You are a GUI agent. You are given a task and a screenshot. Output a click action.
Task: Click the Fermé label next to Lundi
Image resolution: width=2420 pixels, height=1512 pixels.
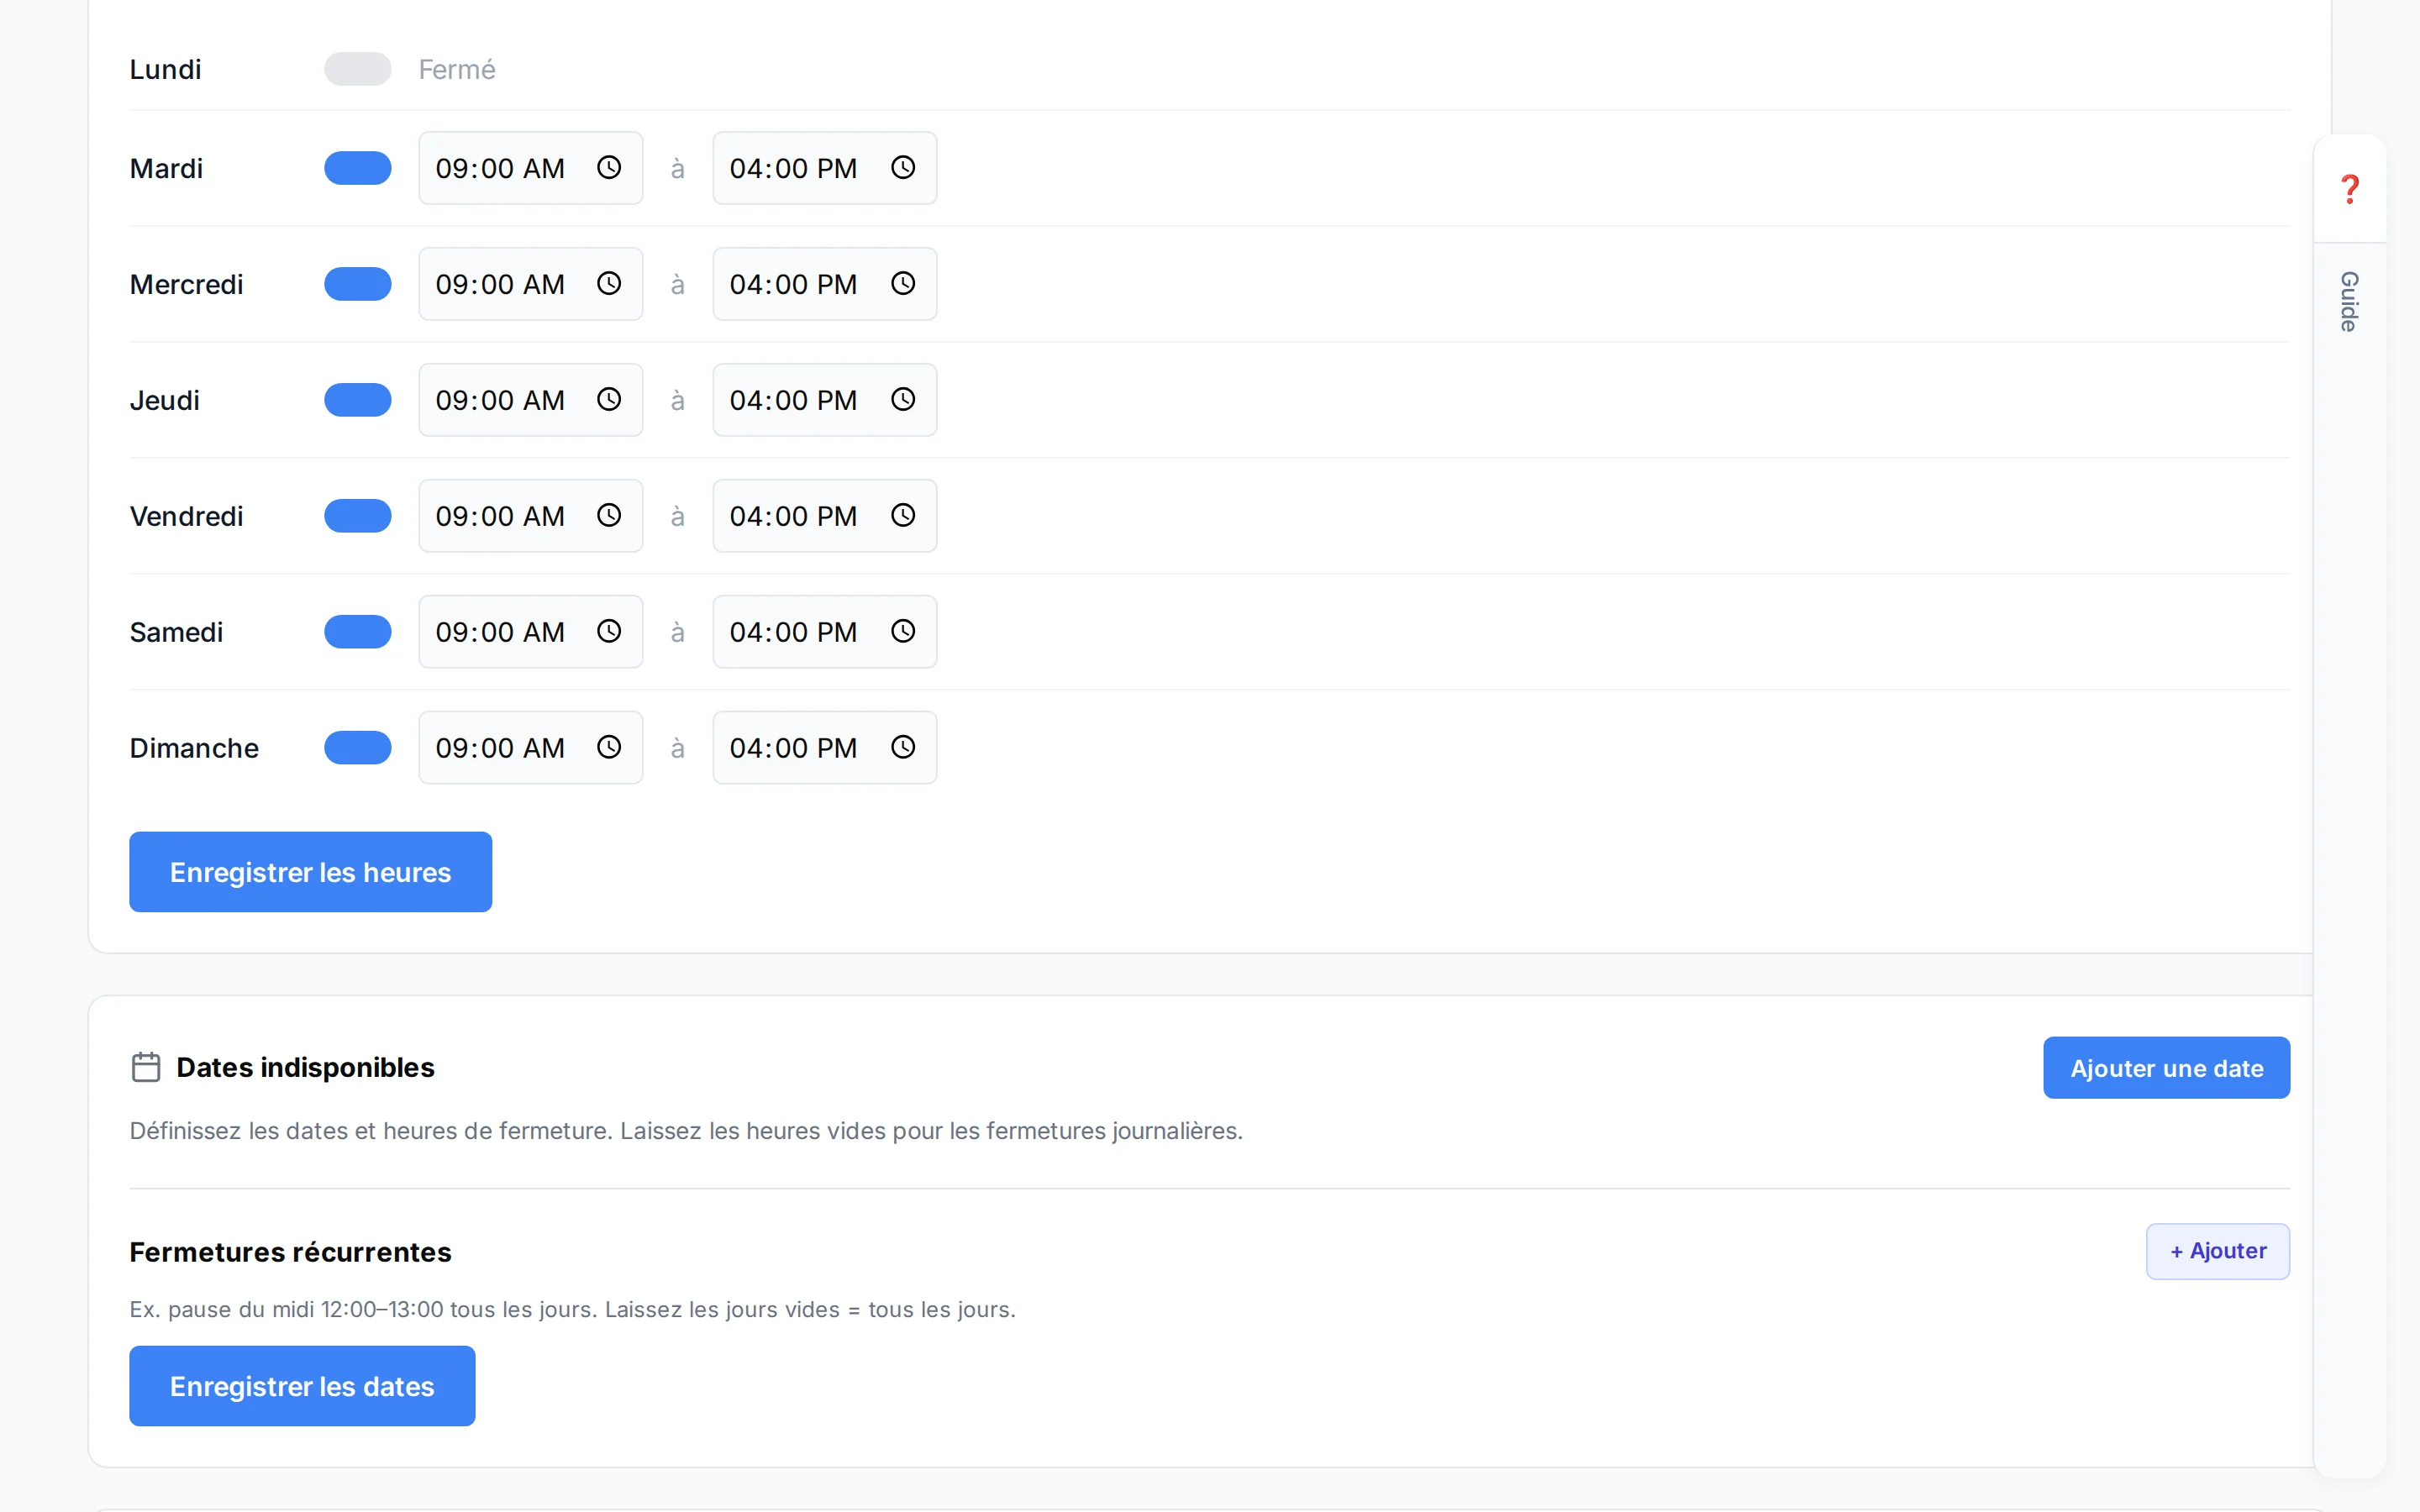[457, 69]
